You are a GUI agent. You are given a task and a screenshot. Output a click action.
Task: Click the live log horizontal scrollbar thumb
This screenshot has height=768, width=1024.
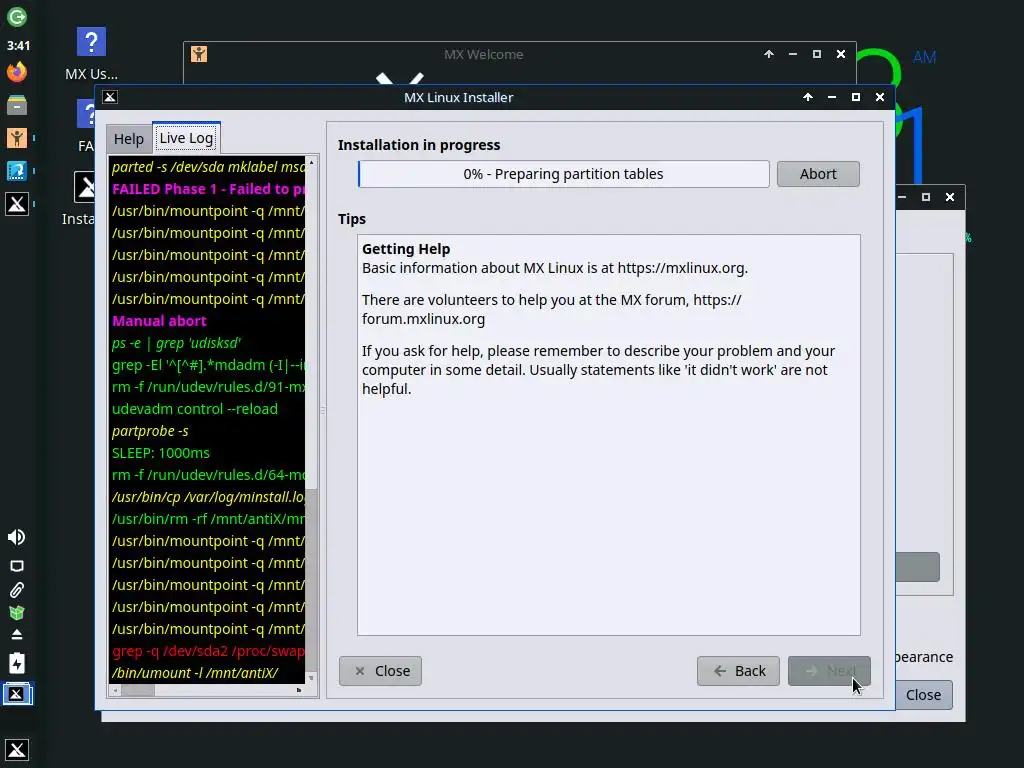pos(138,690)
